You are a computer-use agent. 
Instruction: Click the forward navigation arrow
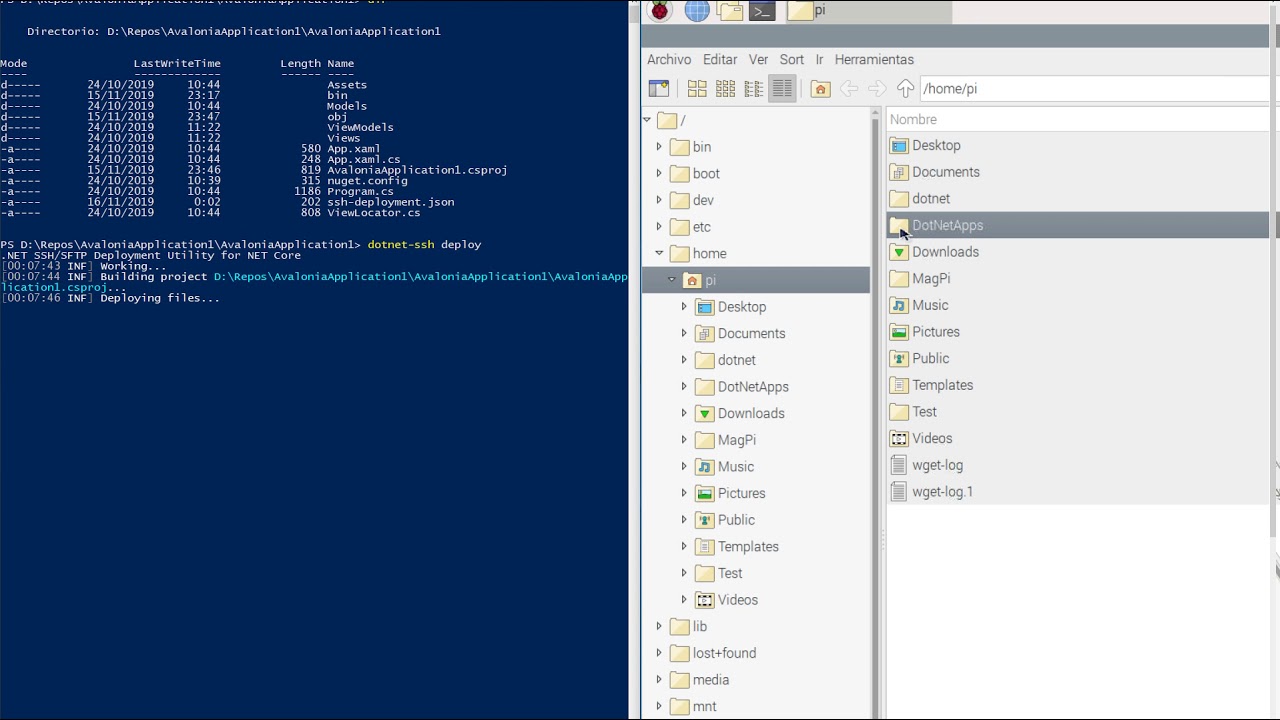(877, 88)
